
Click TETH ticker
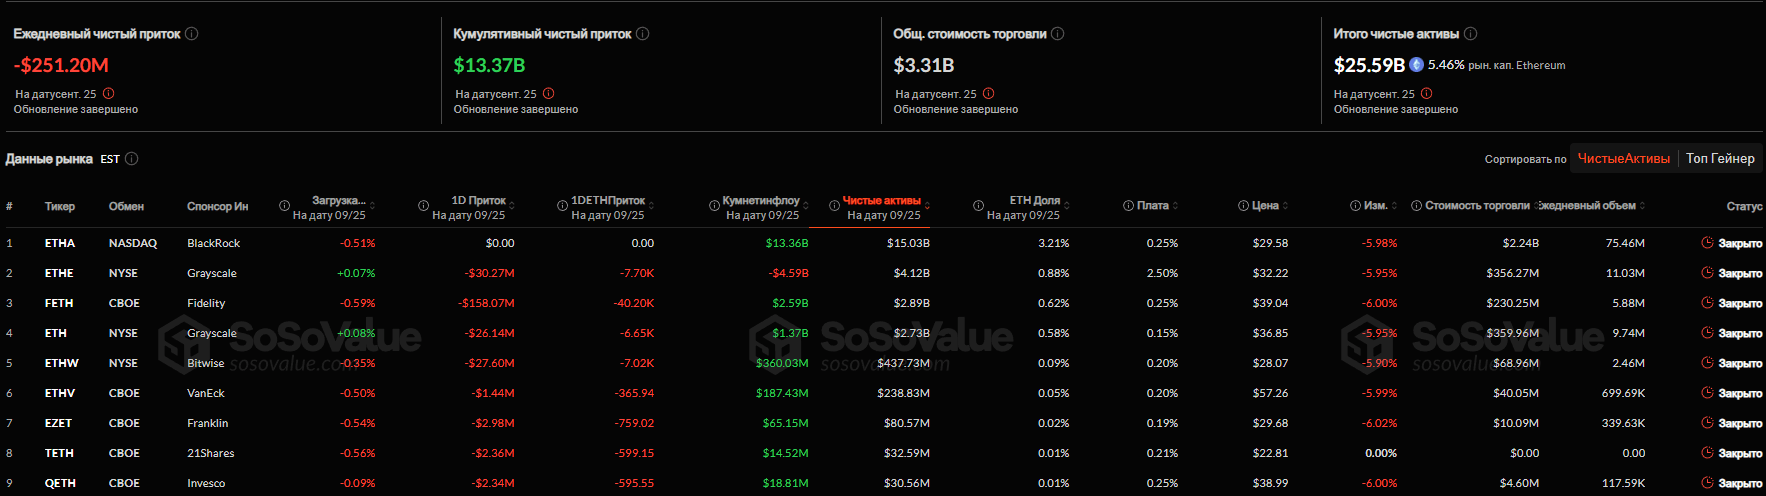(59, 453)
